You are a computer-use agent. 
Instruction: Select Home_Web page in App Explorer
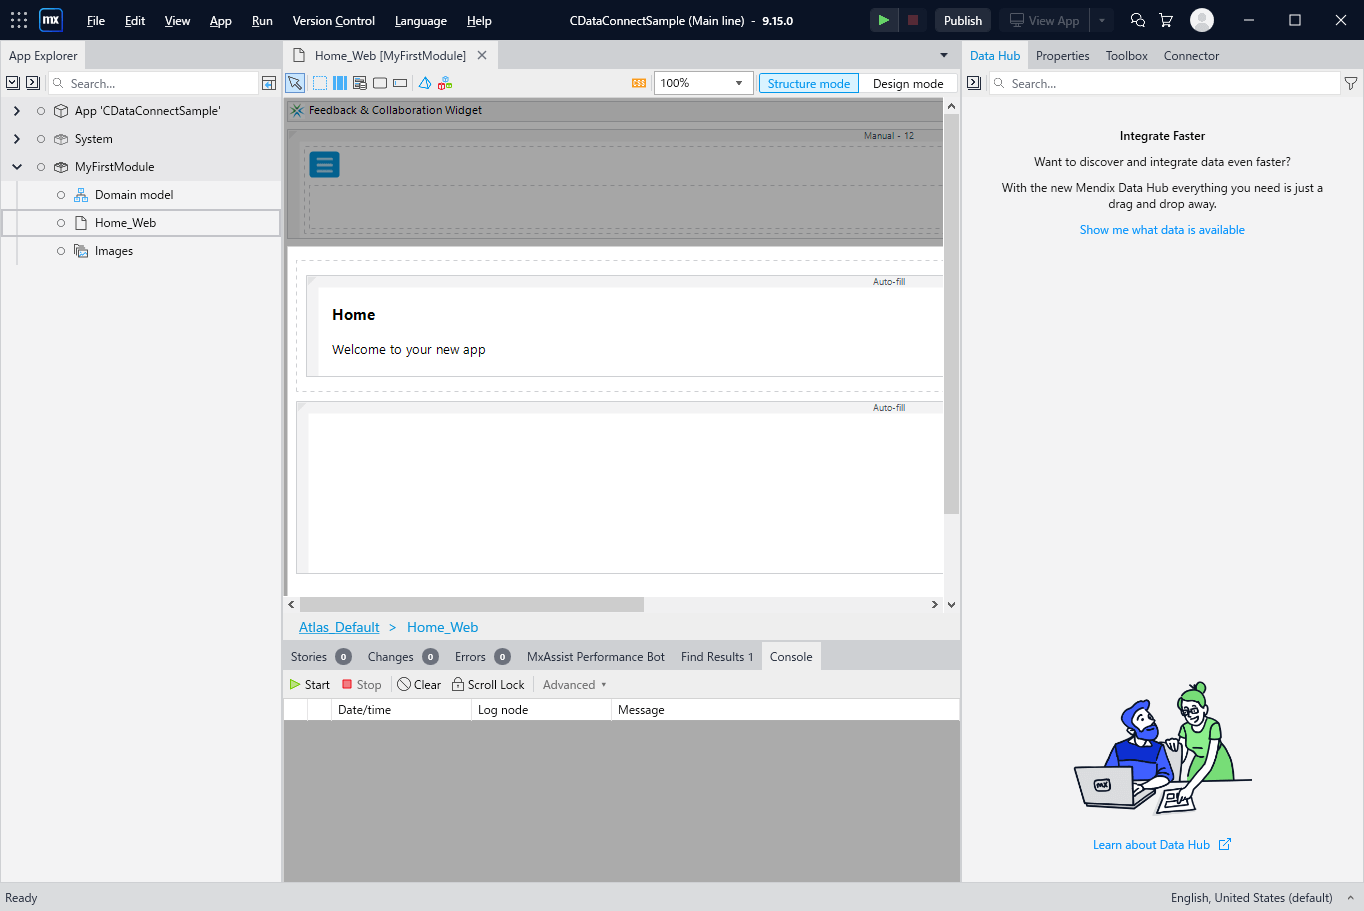(142, 223)
